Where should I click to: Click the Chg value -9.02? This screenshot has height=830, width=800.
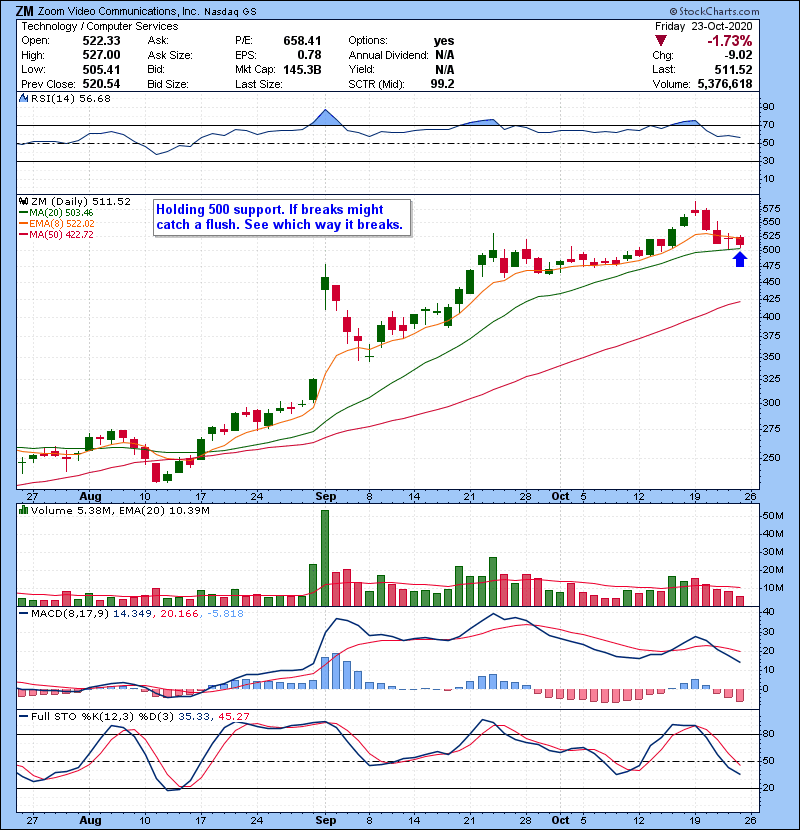tap(738, 55)
